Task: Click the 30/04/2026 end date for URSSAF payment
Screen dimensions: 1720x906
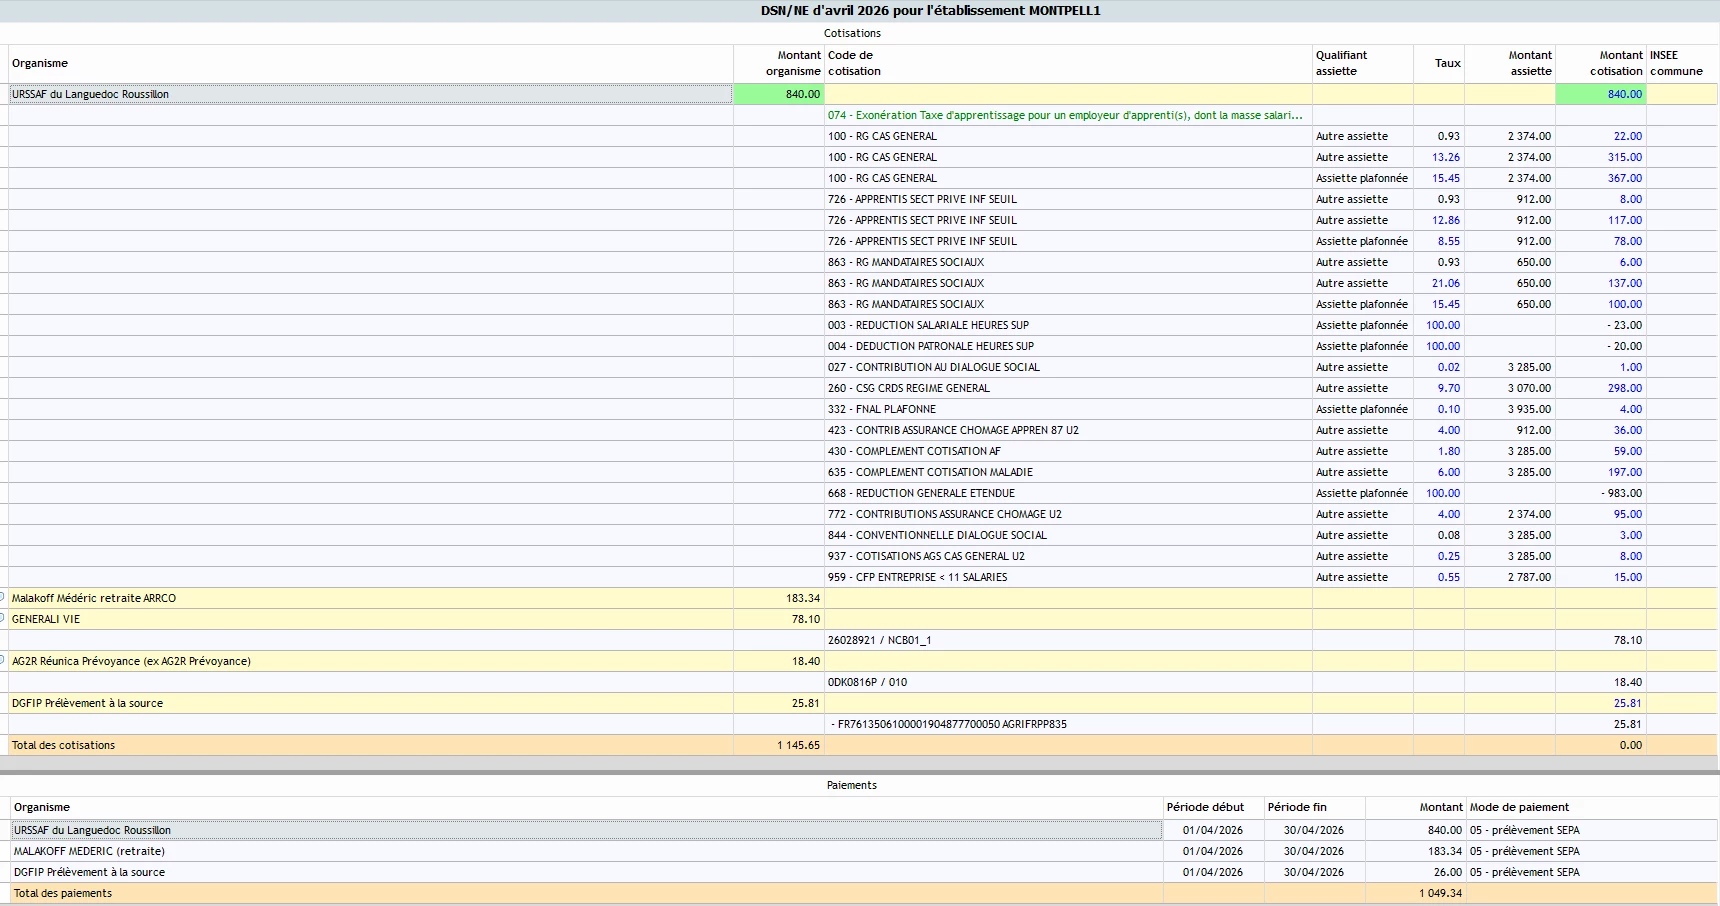Action: 1314,830
